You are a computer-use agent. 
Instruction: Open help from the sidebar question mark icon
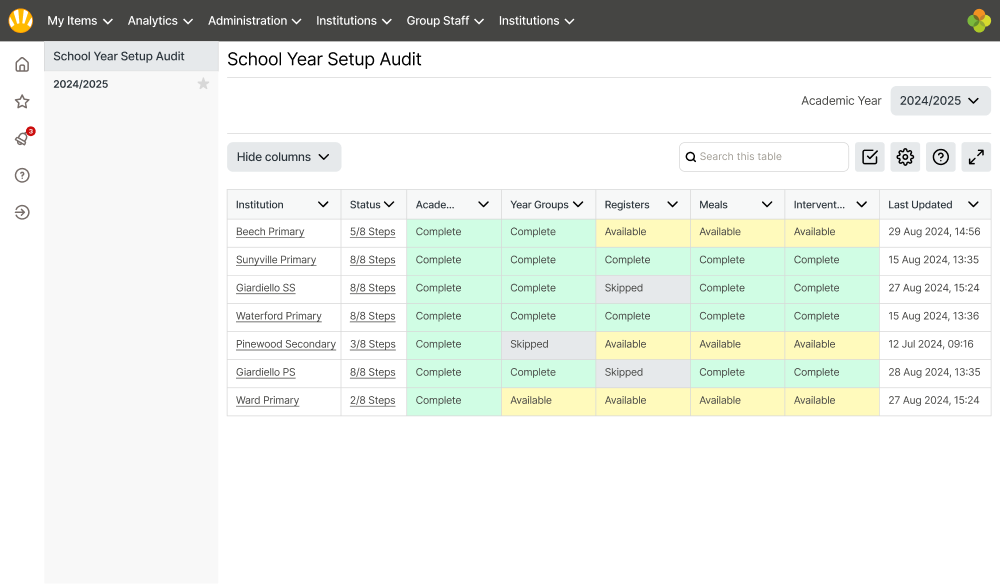[x=21, y=175]
